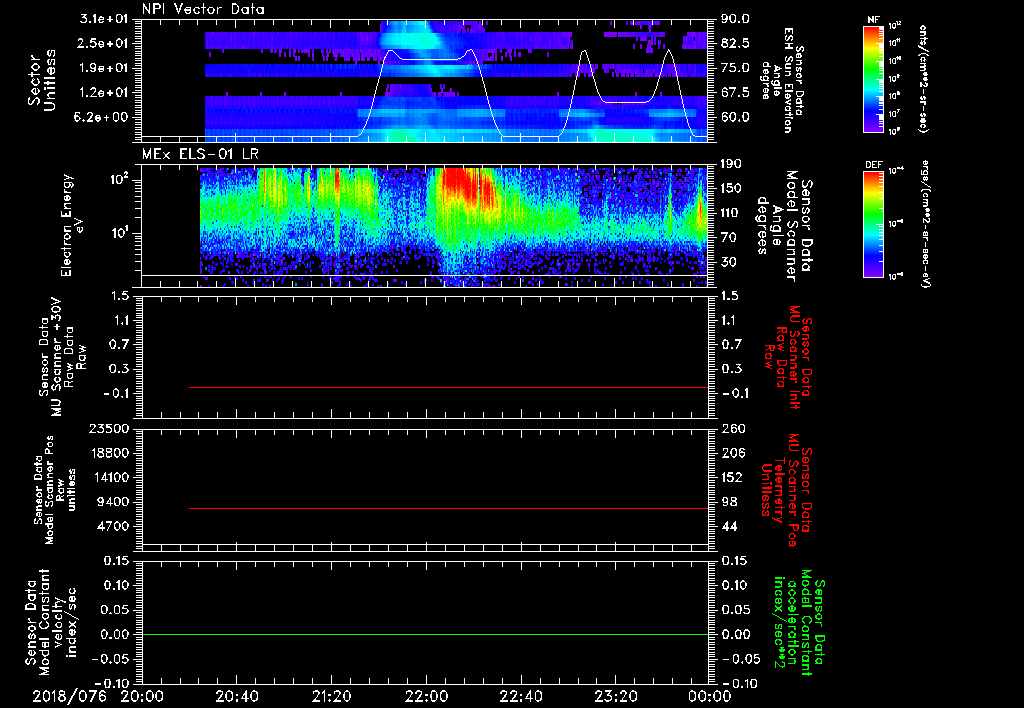Click the "110" scanner angle tick label
This screenshot has height=708, width=1024.
(731, 213)
